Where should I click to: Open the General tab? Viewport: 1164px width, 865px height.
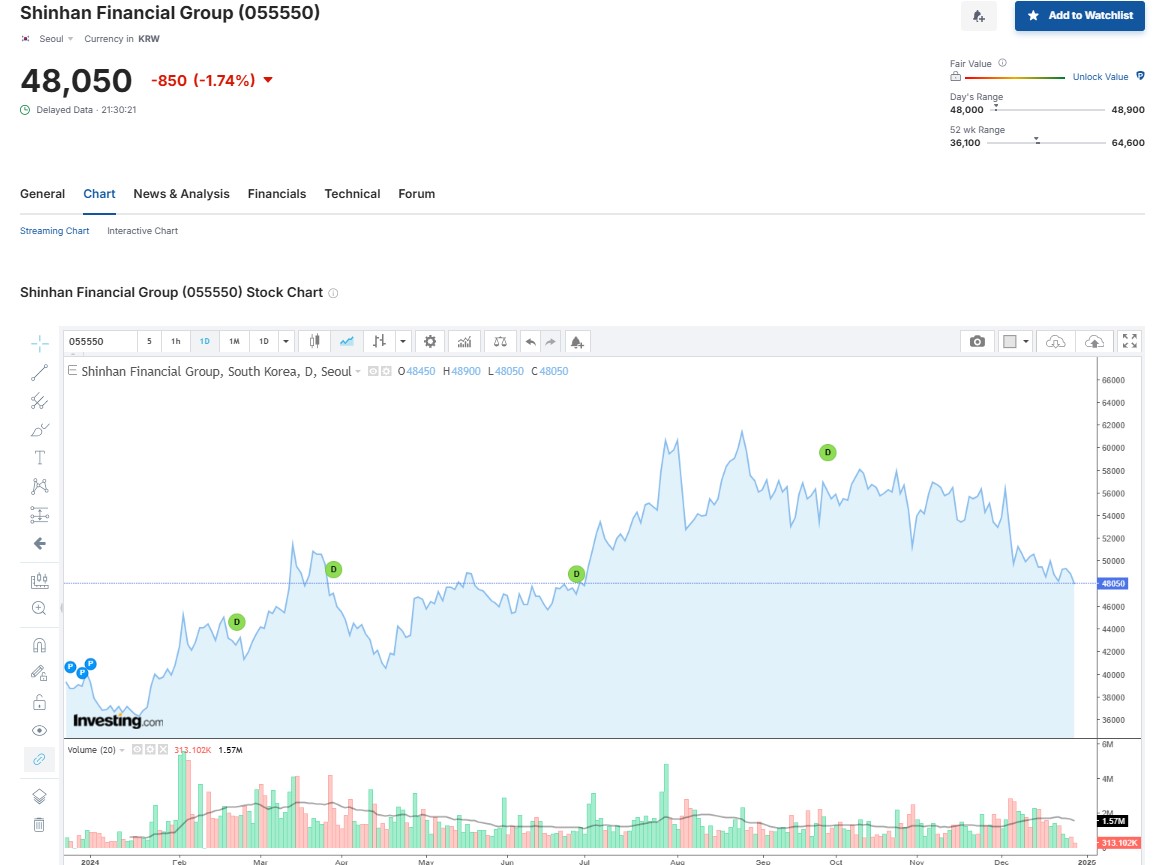(x=42, y=194)
